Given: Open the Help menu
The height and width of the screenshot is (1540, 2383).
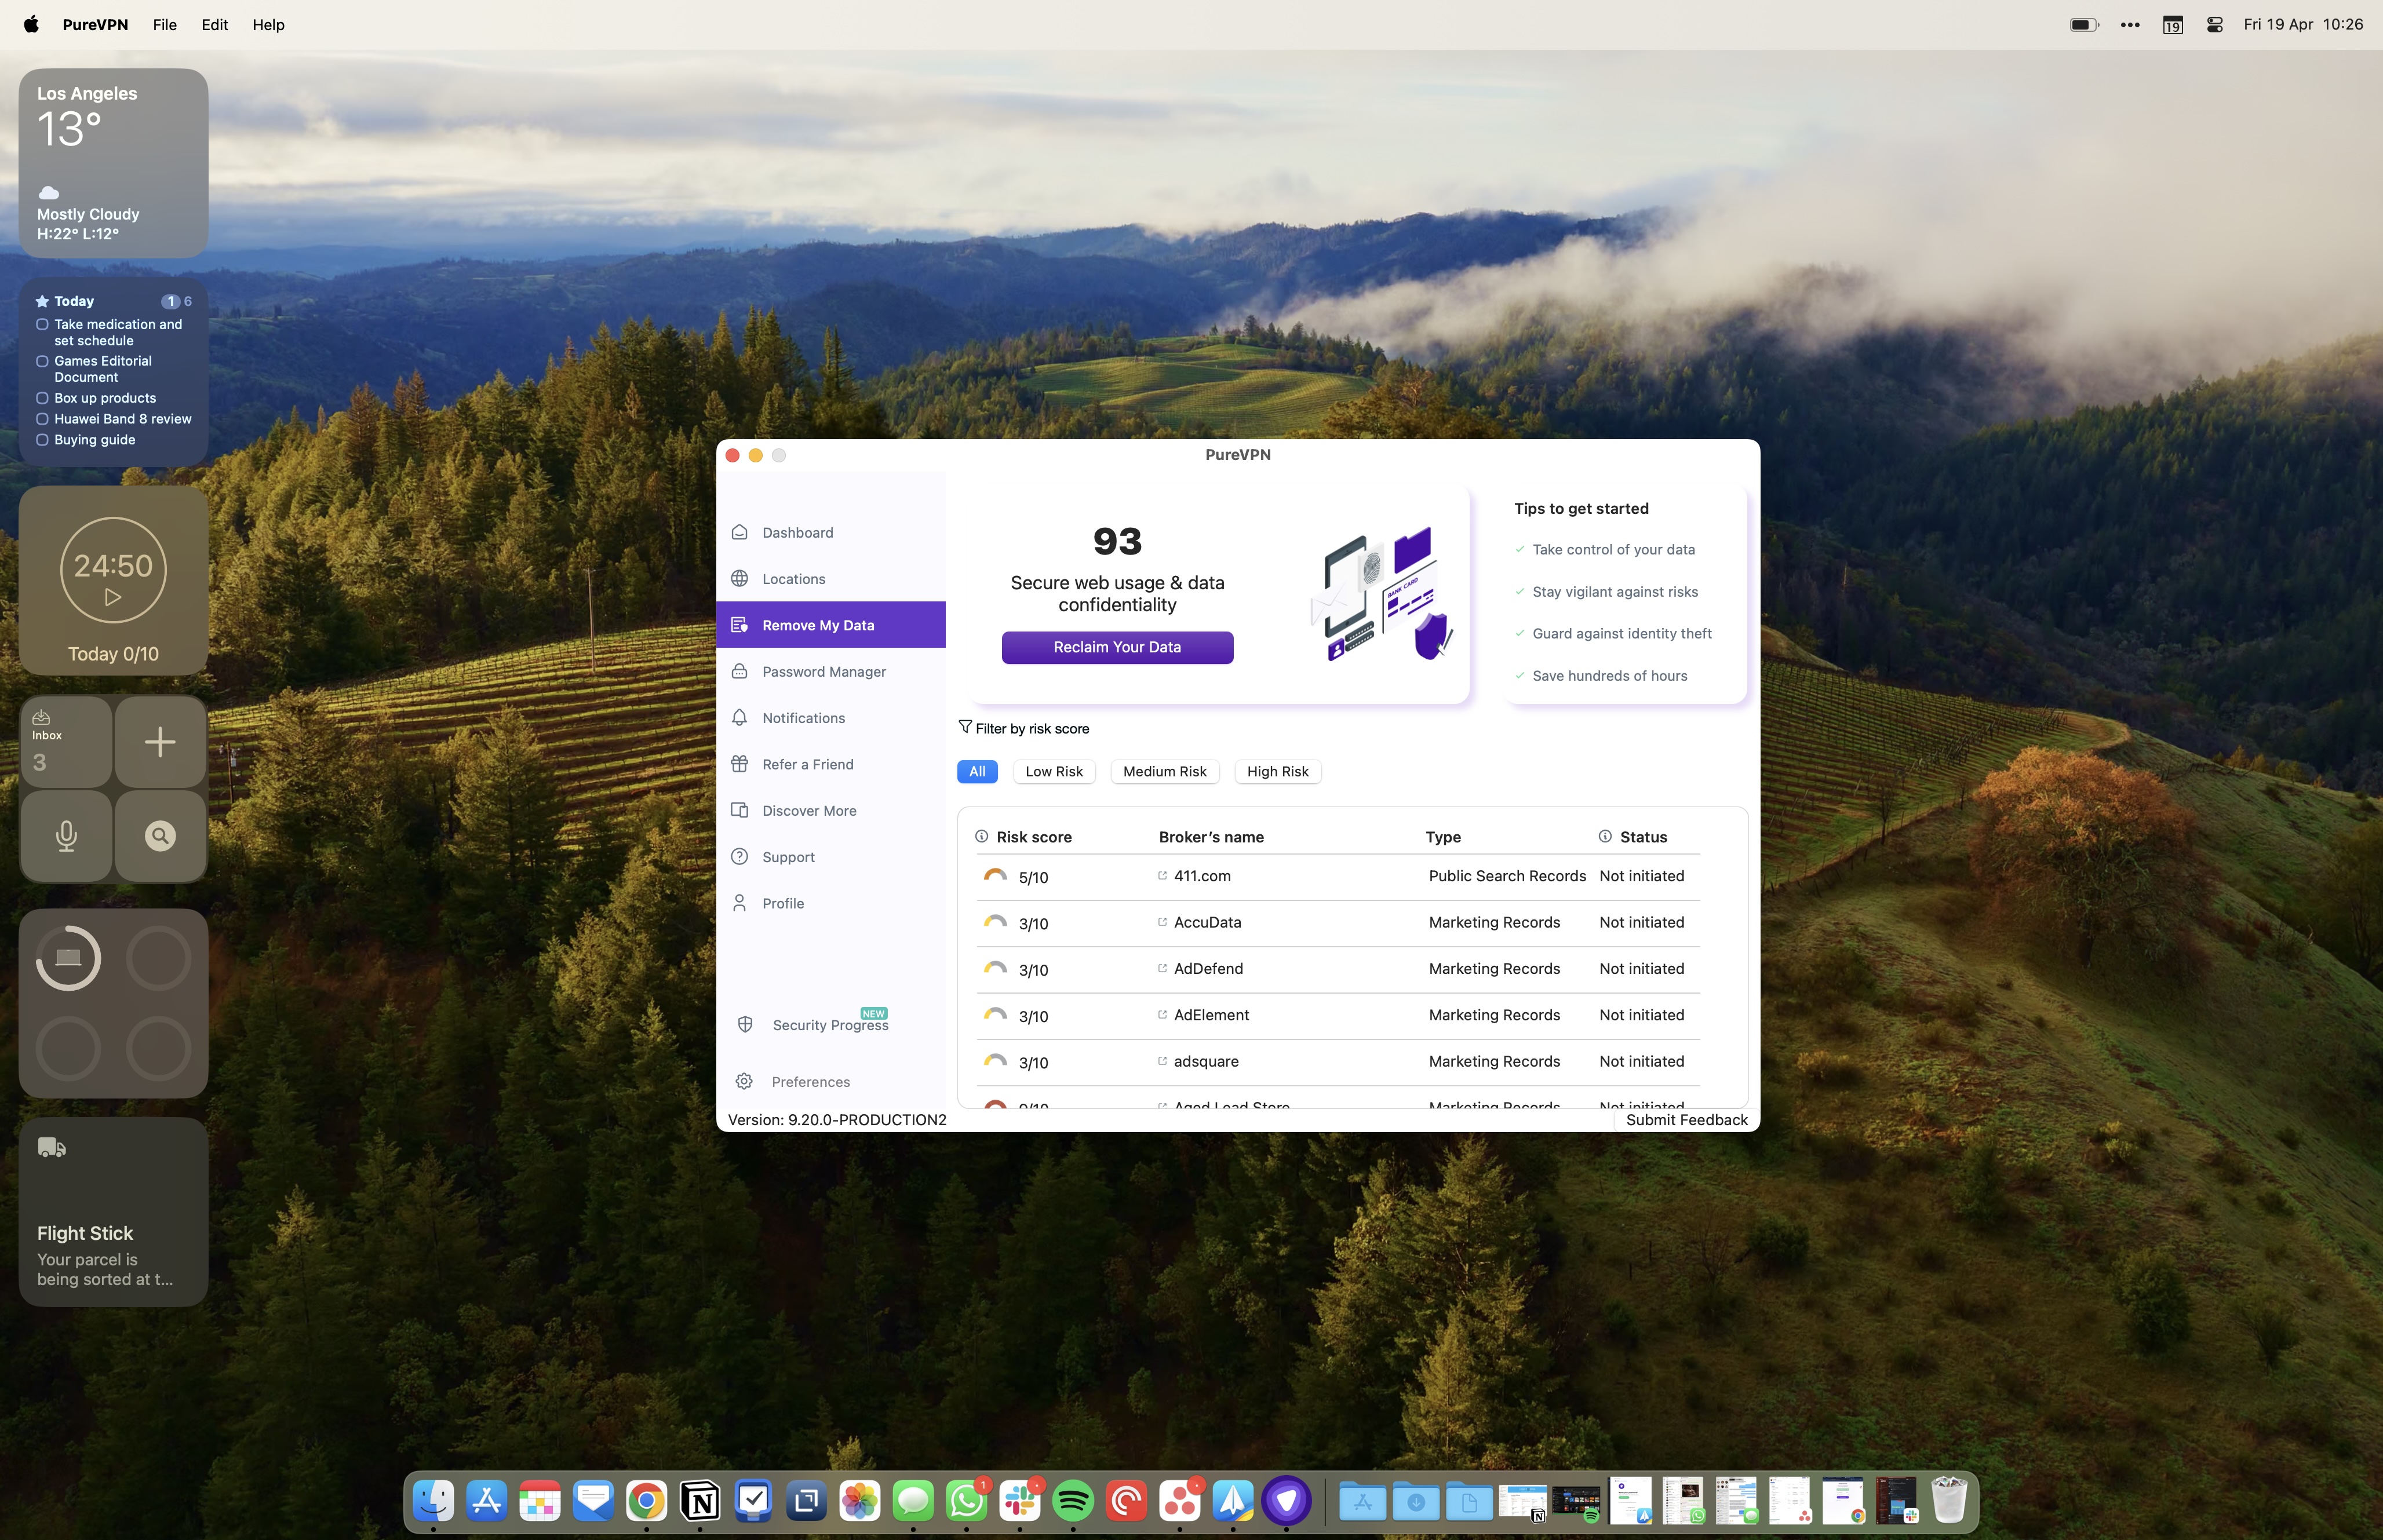Looking at the screenshot, I should point(267,25).
